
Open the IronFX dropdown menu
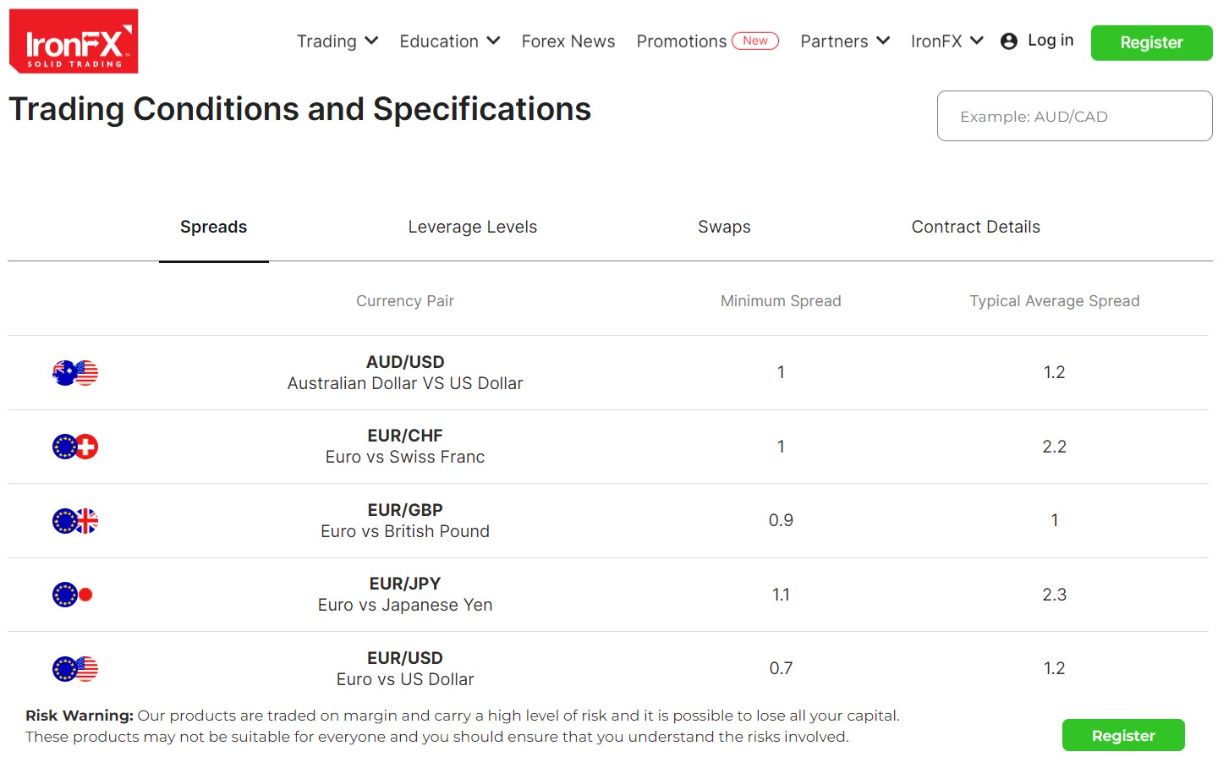pos(946,41)
